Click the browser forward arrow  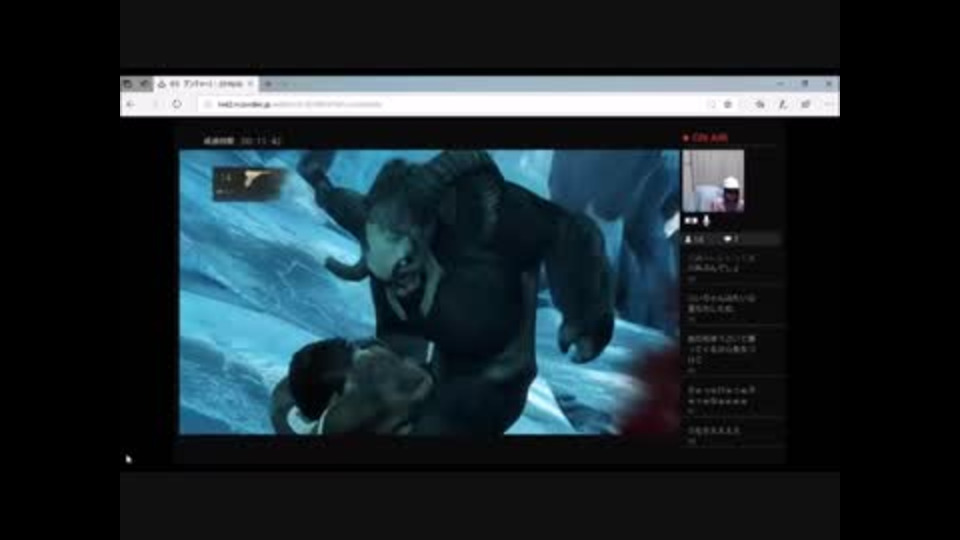(154, 105)
